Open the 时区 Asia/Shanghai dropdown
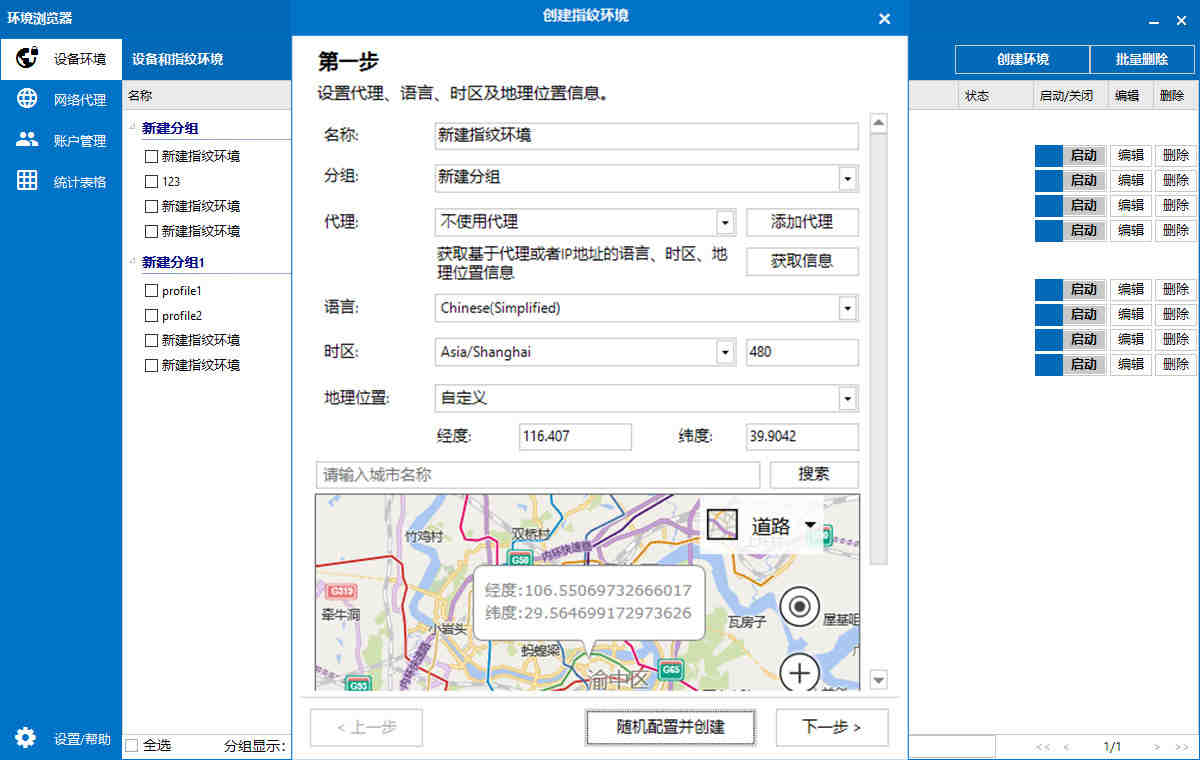Screen dimensions: 1200x760 point(725,352)
